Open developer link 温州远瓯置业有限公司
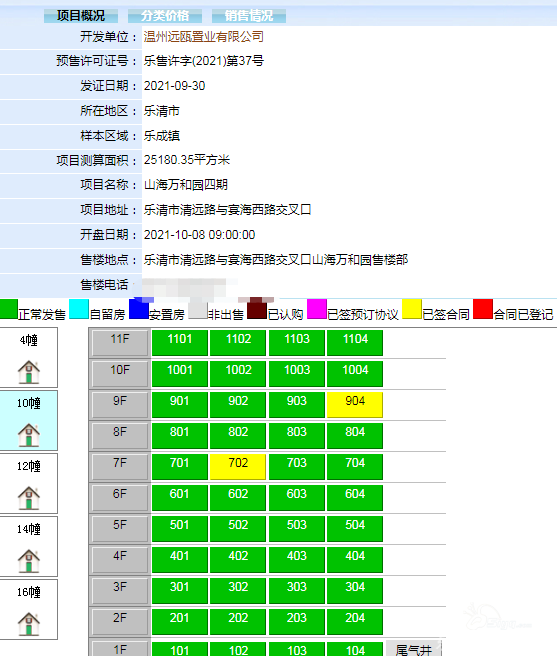 [203, 37]
